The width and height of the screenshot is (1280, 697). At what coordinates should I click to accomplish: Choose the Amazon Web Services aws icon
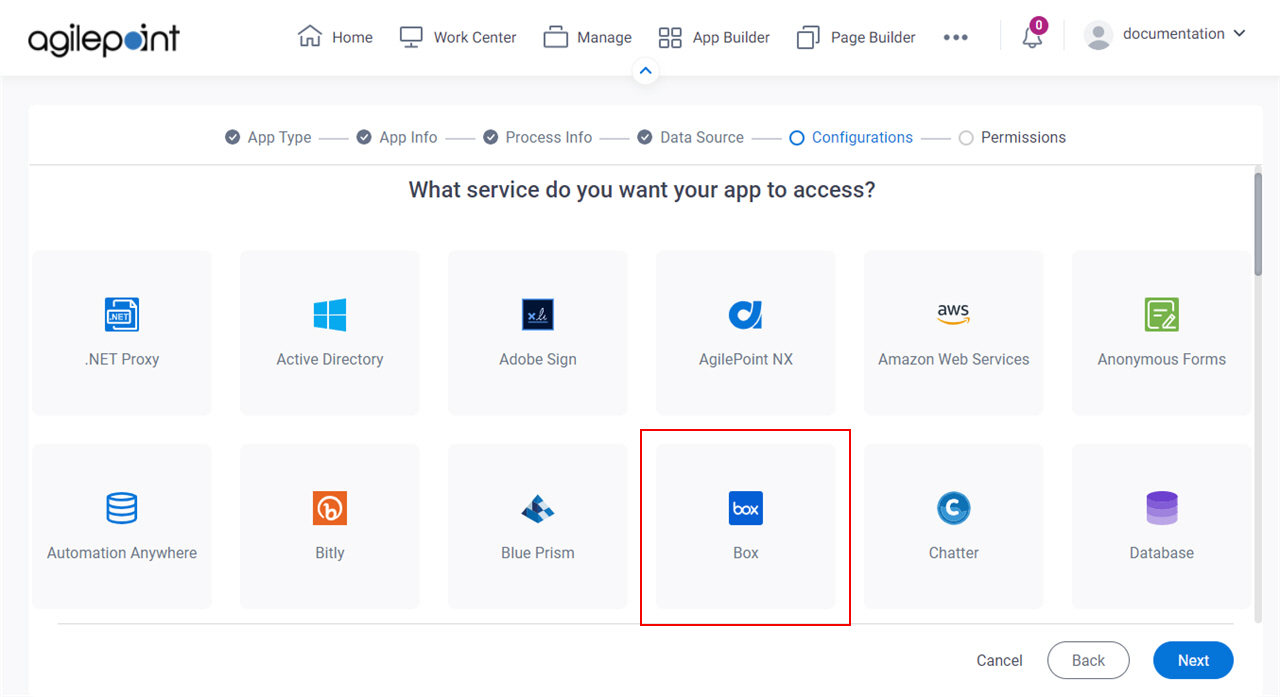(954, 315)
